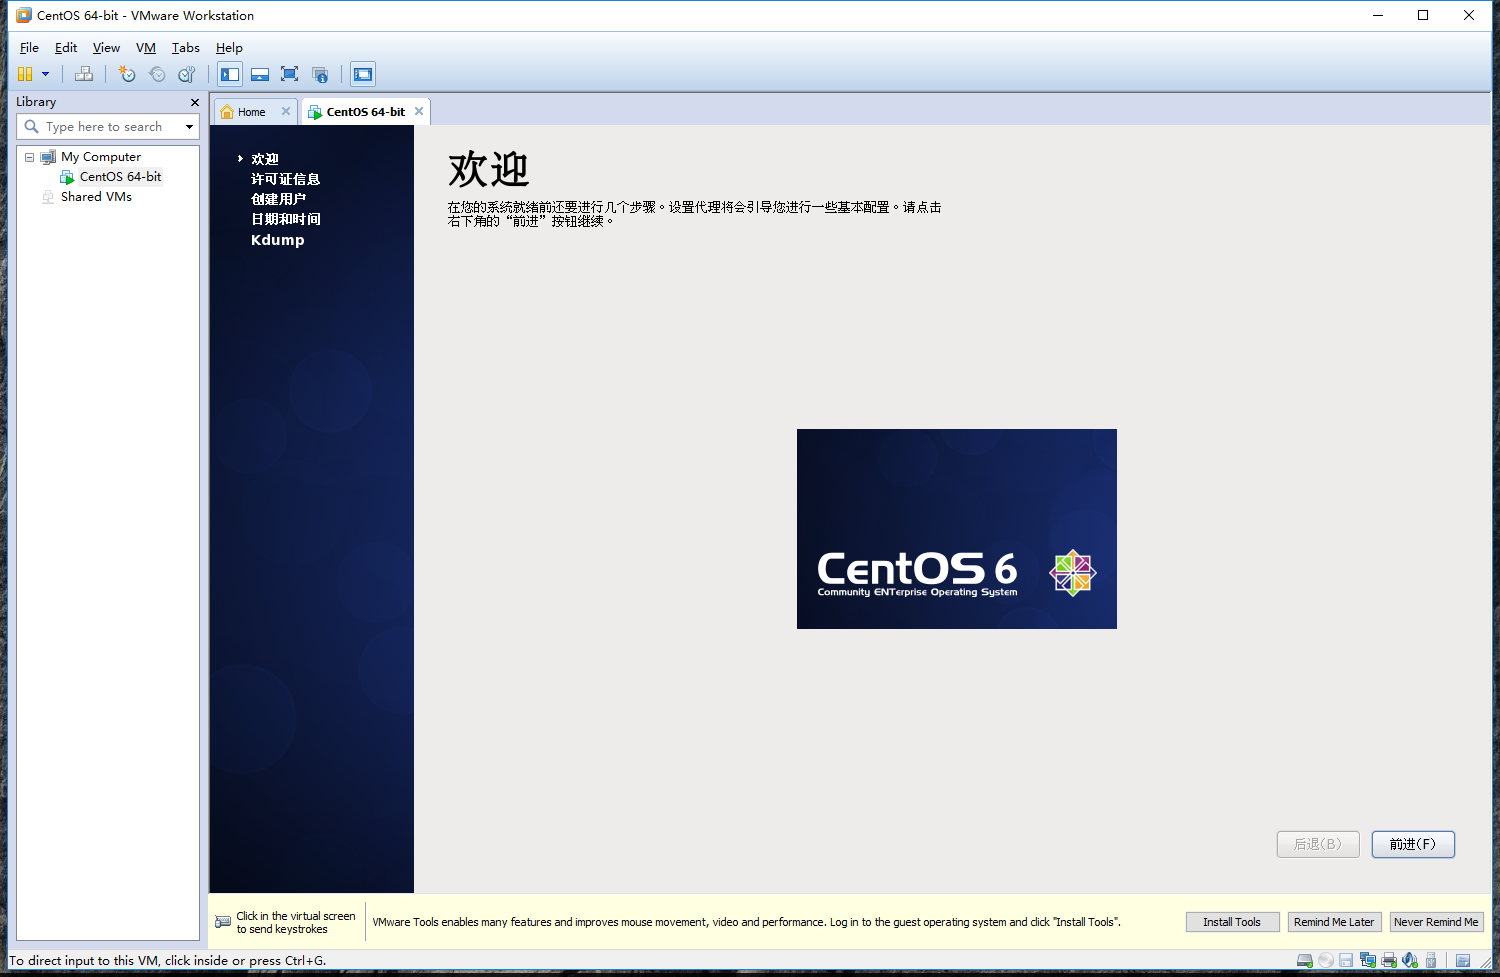Open the View menu
Screen dimensions: 1500x977
point(106,47)
